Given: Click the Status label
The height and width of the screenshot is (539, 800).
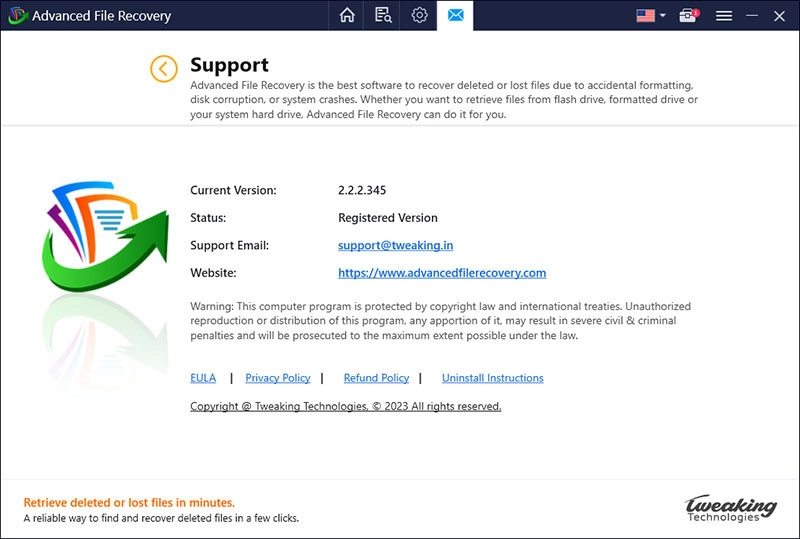Looking at the screenshot, I should pyautogui.click(x=208, y=218).
